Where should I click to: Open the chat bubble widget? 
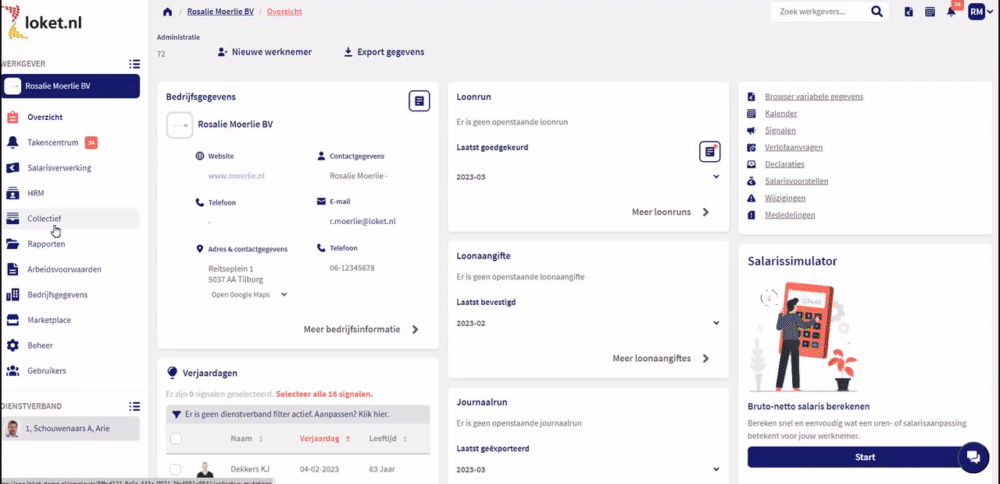pyautogui.click(x=972, y=456)
